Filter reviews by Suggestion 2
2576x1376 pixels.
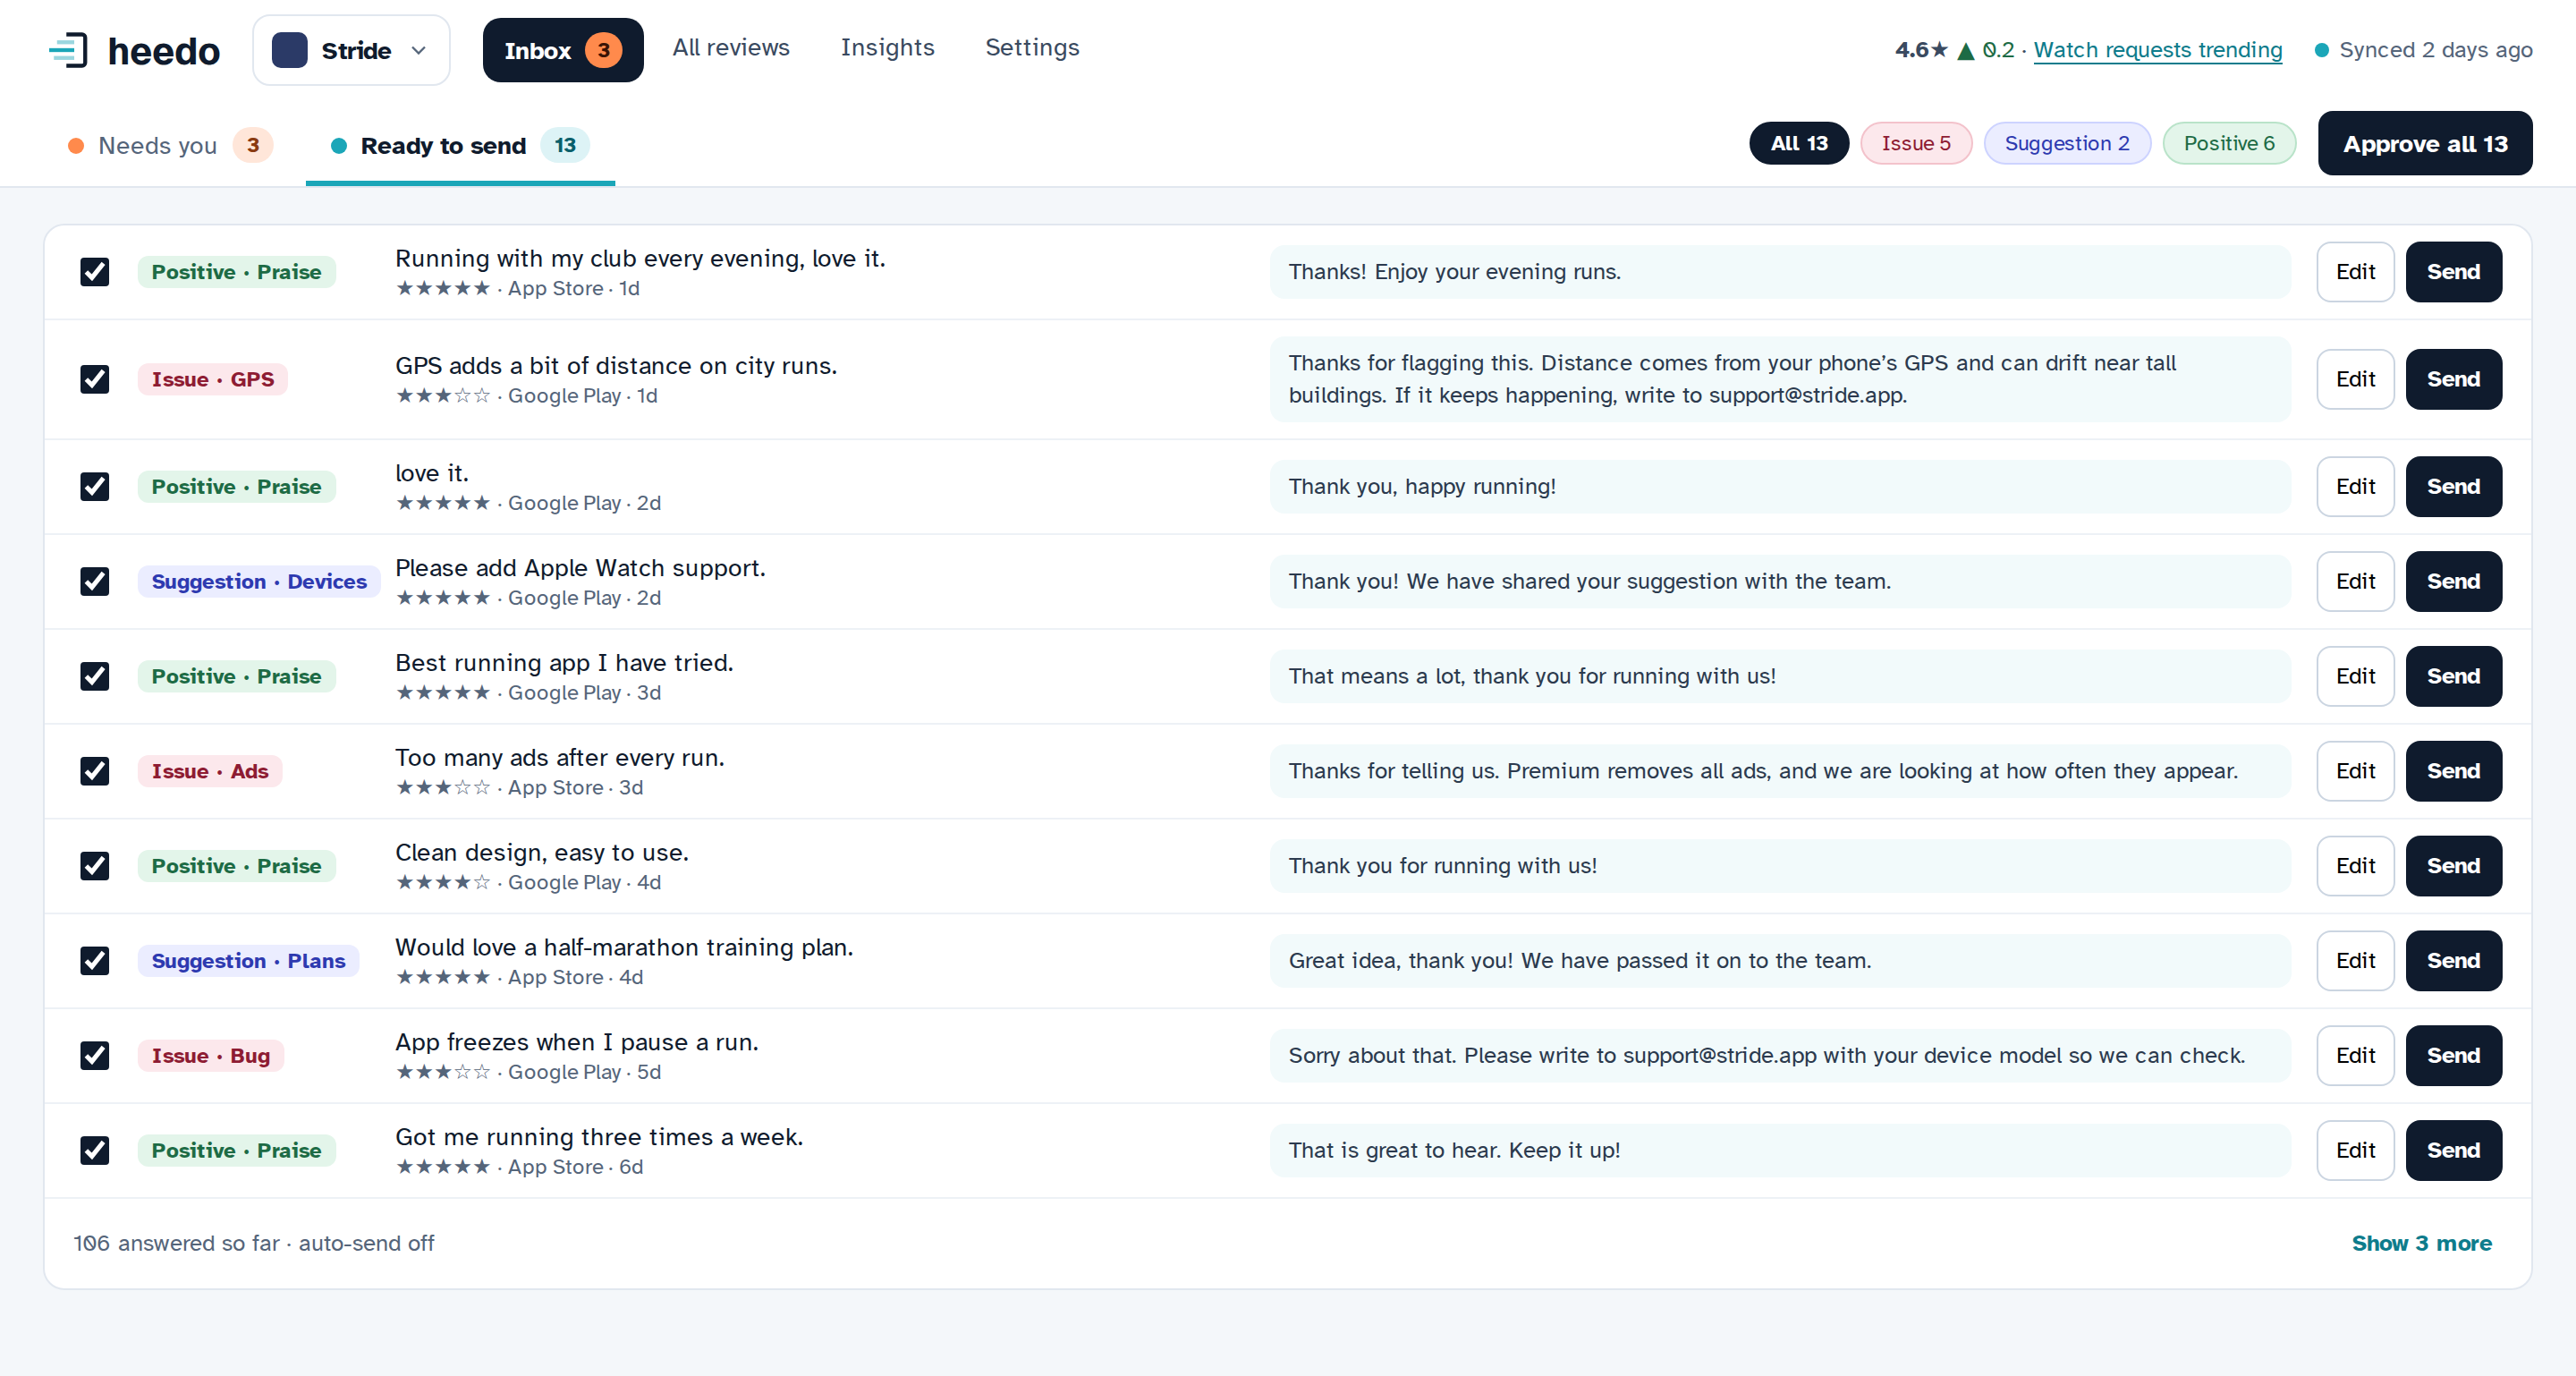click(2067, 143)
